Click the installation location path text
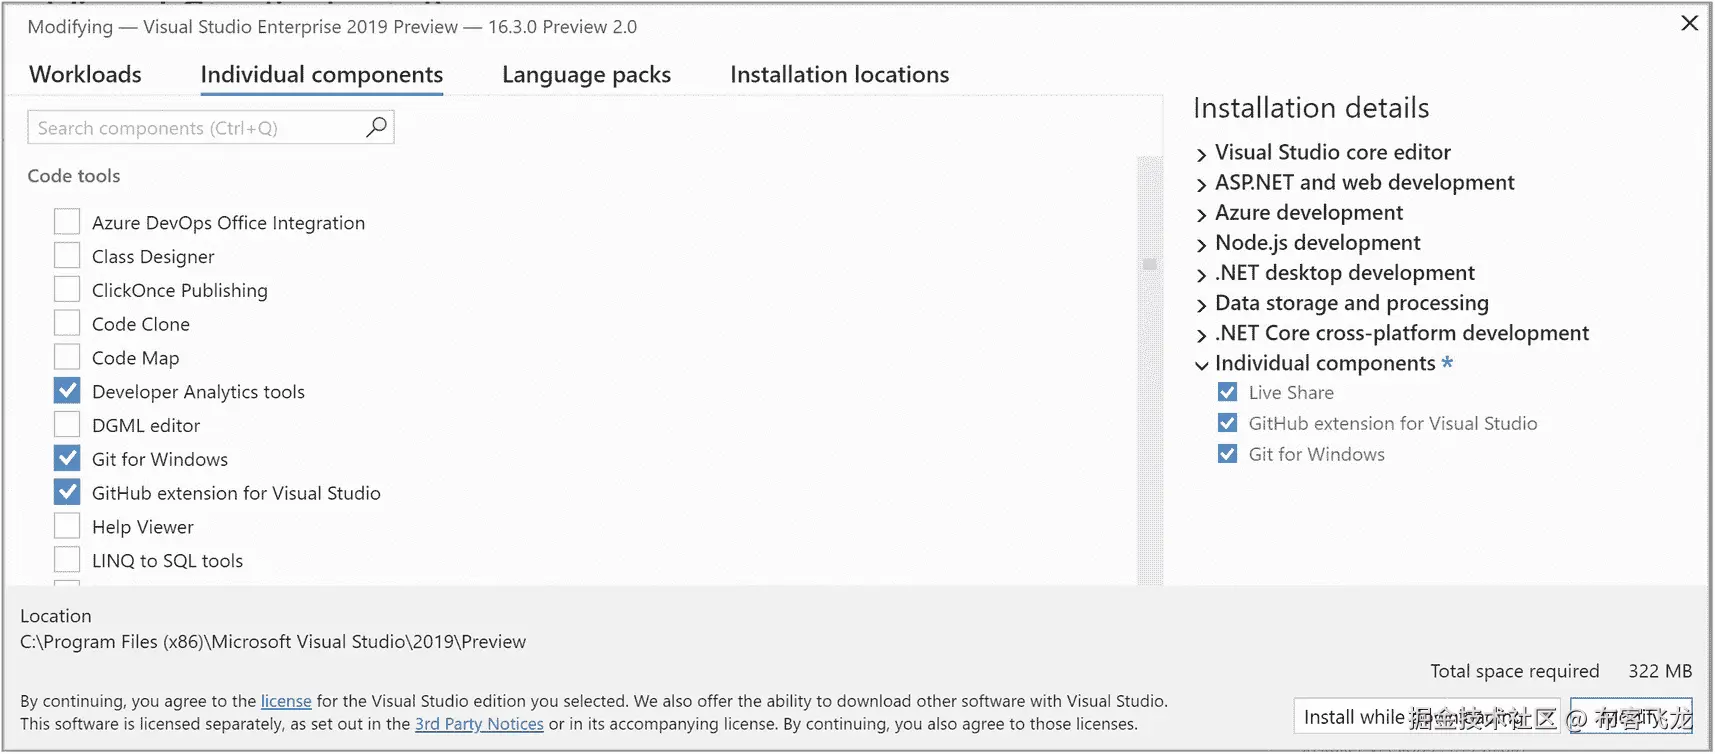This screenshot has height=754, width=1715. pyautogui.click(x=273, y=642)
